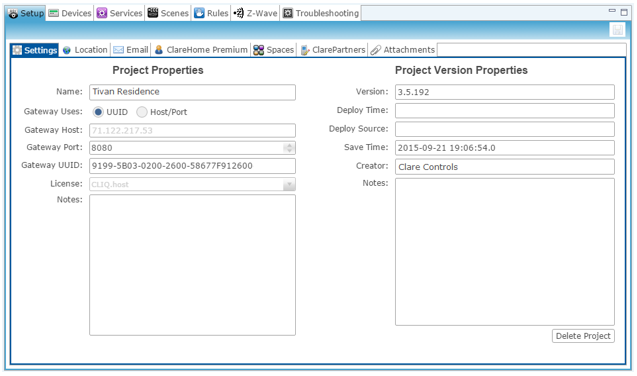This screenshot has width=637, height=376.
Task: Click the Deploy Time field
Action: (x=505, y=110)
